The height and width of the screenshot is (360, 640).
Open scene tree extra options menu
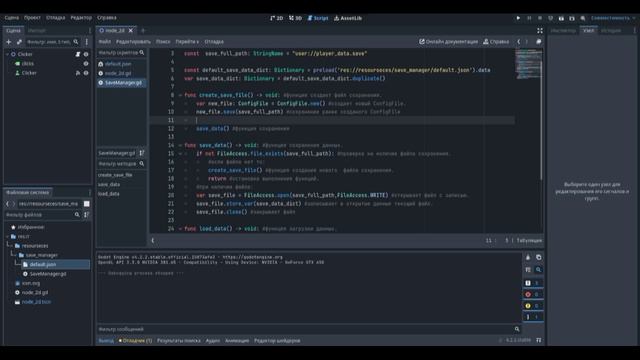(x=87, y=42)
